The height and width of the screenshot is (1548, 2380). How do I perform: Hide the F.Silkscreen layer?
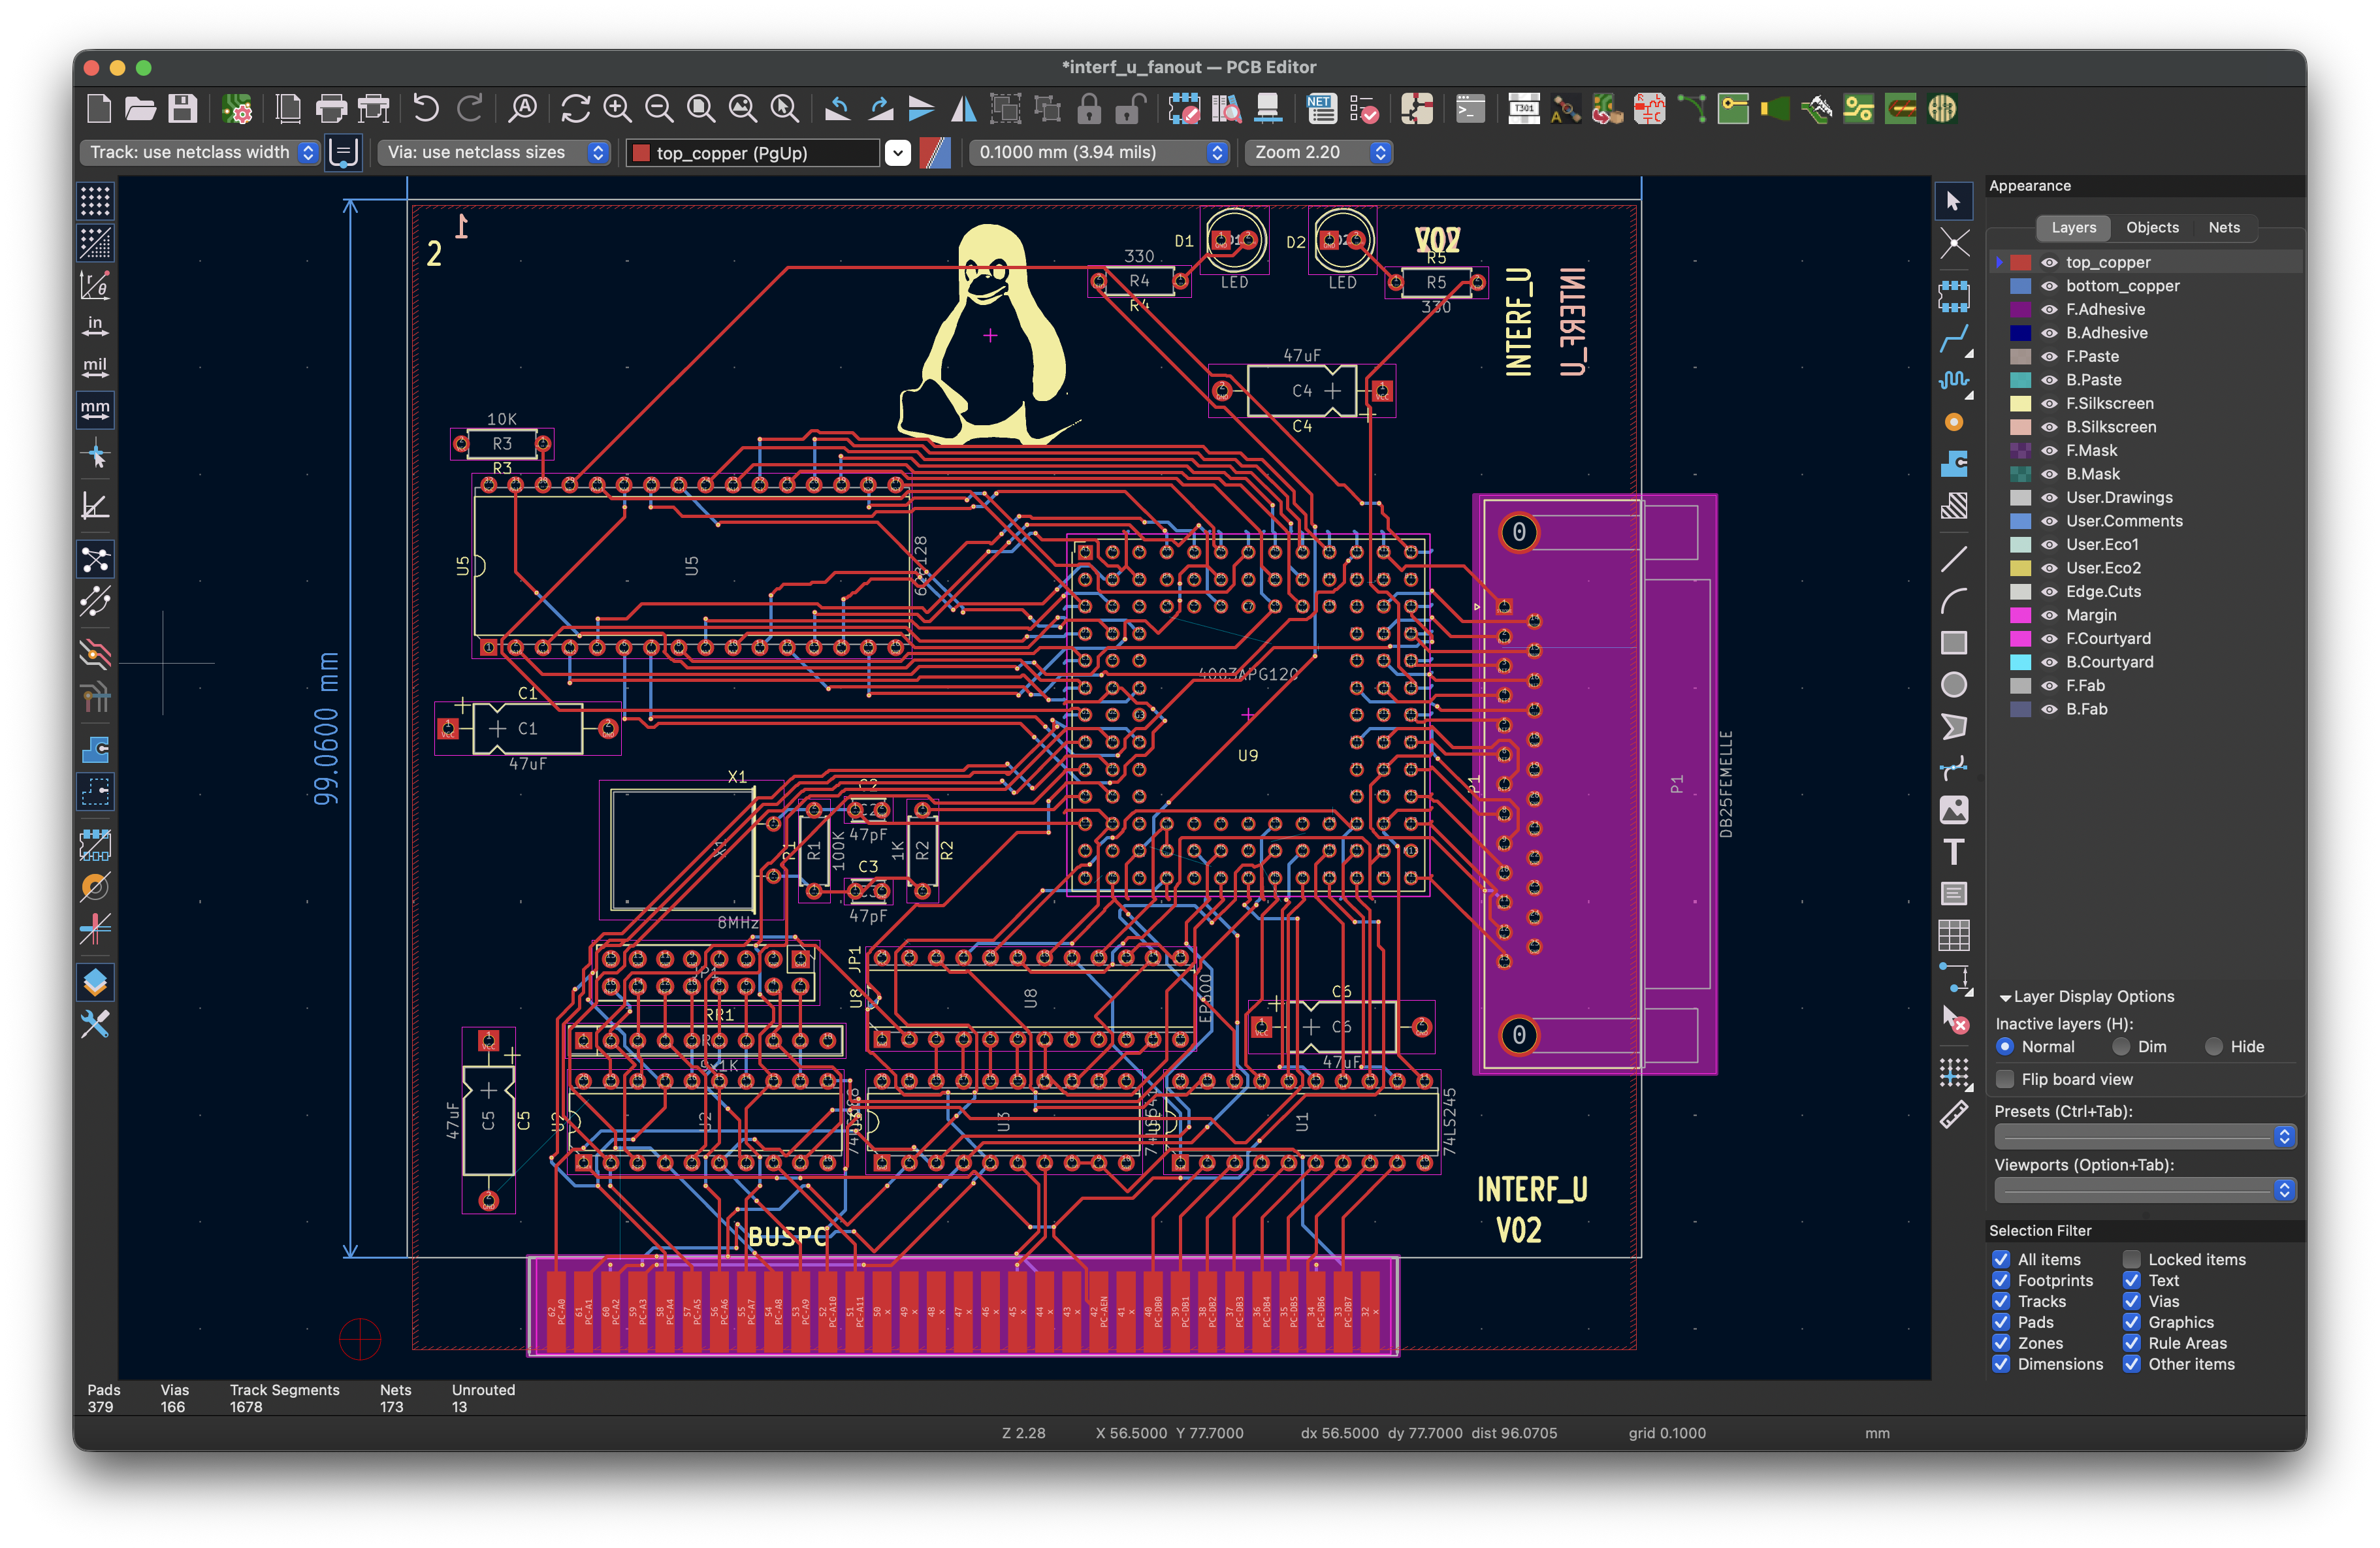(x=2050, y=403)
